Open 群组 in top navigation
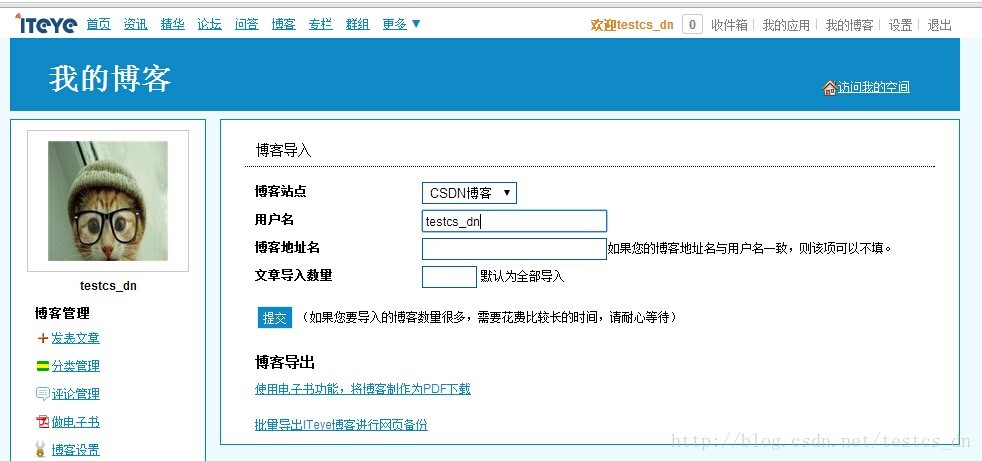982x461 pixels. click(x=357, y=24)
